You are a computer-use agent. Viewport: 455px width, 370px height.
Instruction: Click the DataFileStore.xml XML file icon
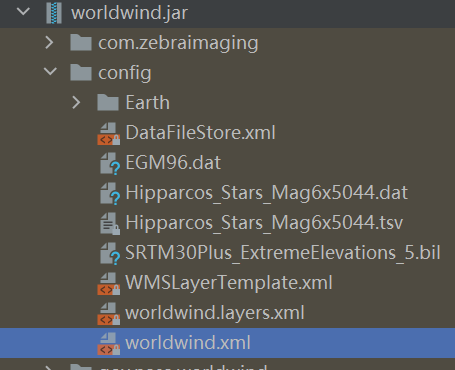[x=109, y=133]
